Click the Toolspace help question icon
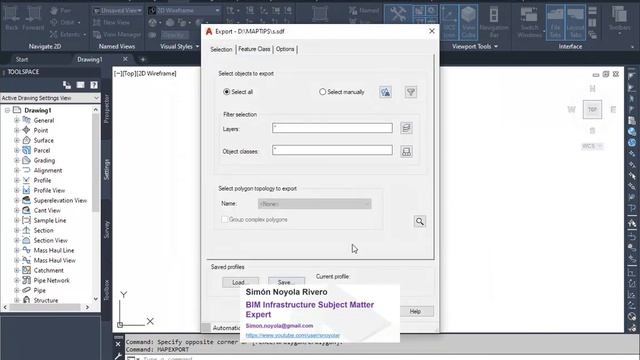 click(x=94, y=85)
